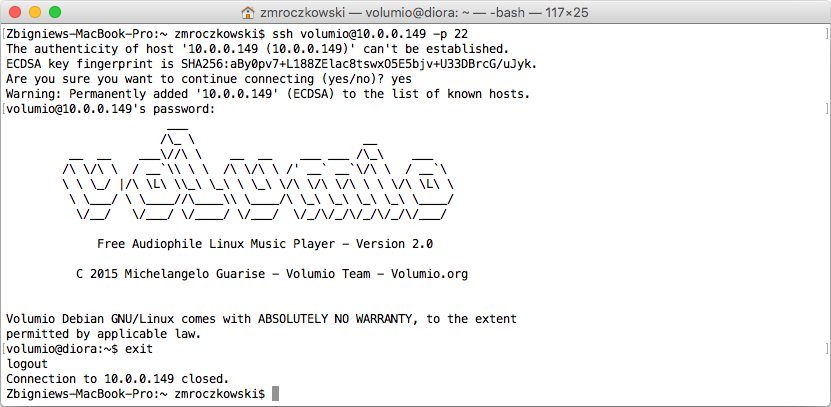Click the 'volumio@diora:~$ exit' command line
831x407 pixels.
(x=79, y=349)
